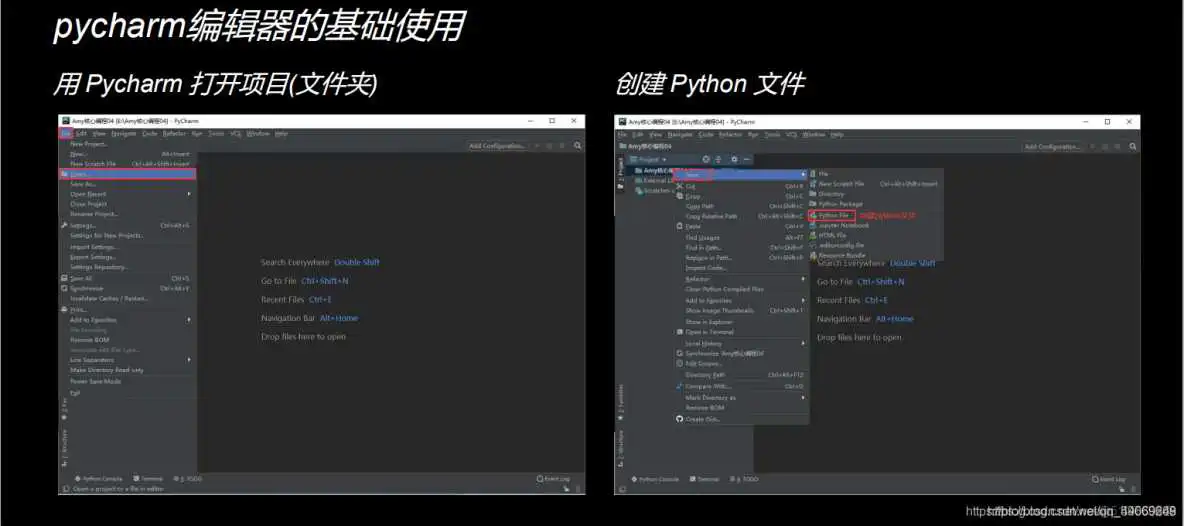Toggle Power Save Mode in File menu

point(96,381)
